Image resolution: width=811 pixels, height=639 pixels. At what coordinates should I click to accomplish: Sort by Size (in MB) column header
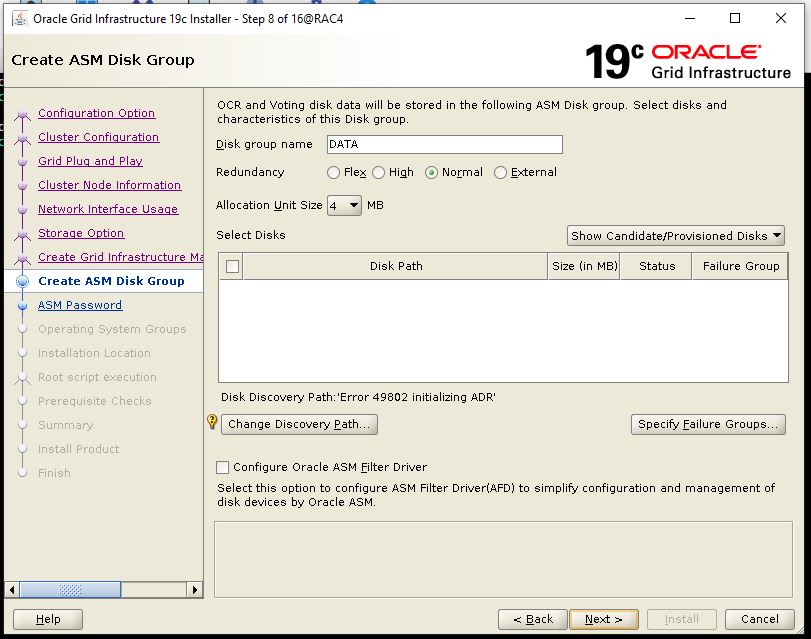click(584, 266)
